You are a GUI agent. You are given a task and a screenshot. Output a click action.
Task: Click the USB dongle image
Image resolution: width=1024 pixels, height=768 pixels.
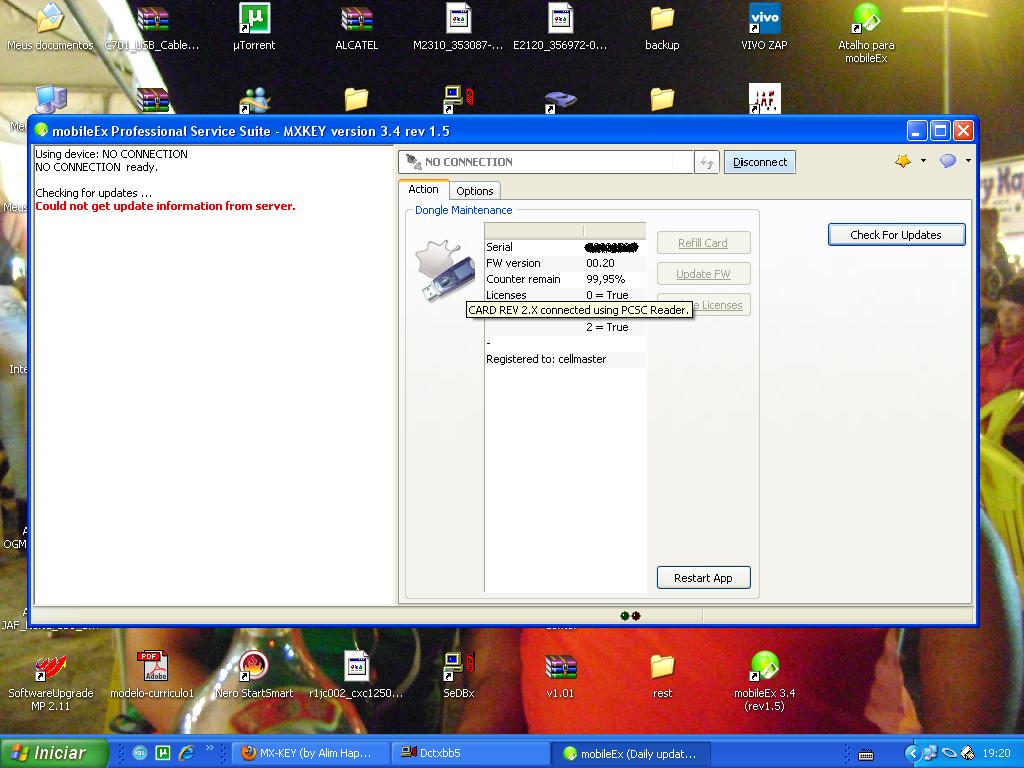point(443,271)
